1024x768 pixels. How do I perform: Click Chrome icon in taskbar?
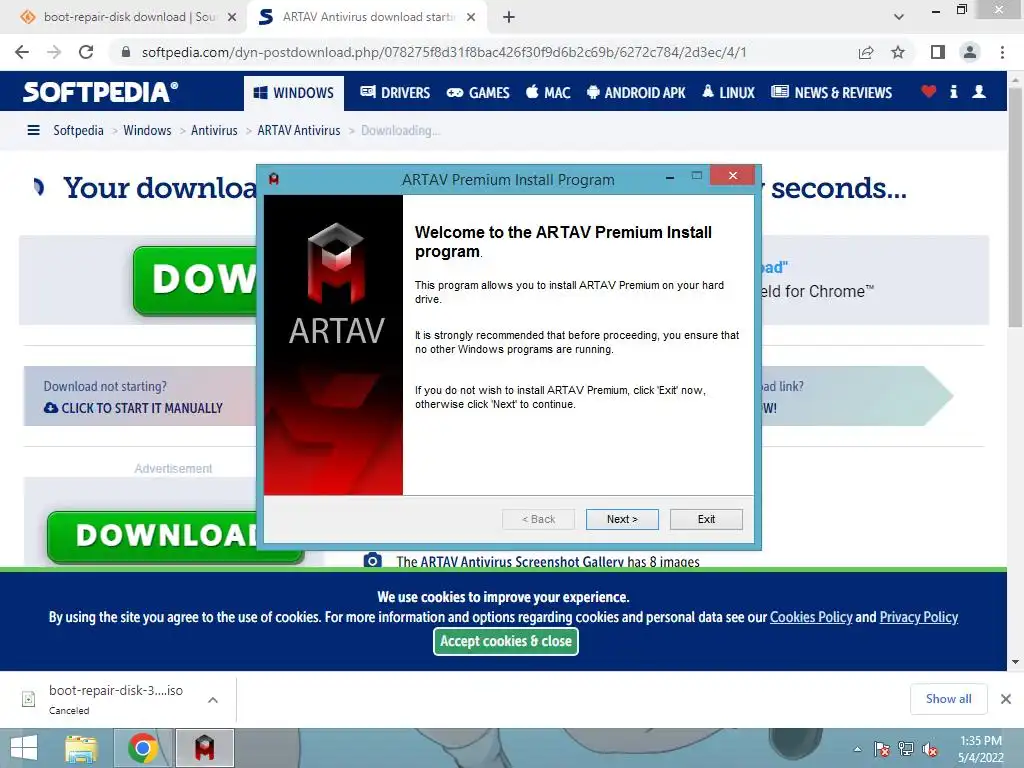tap(143, 748)
